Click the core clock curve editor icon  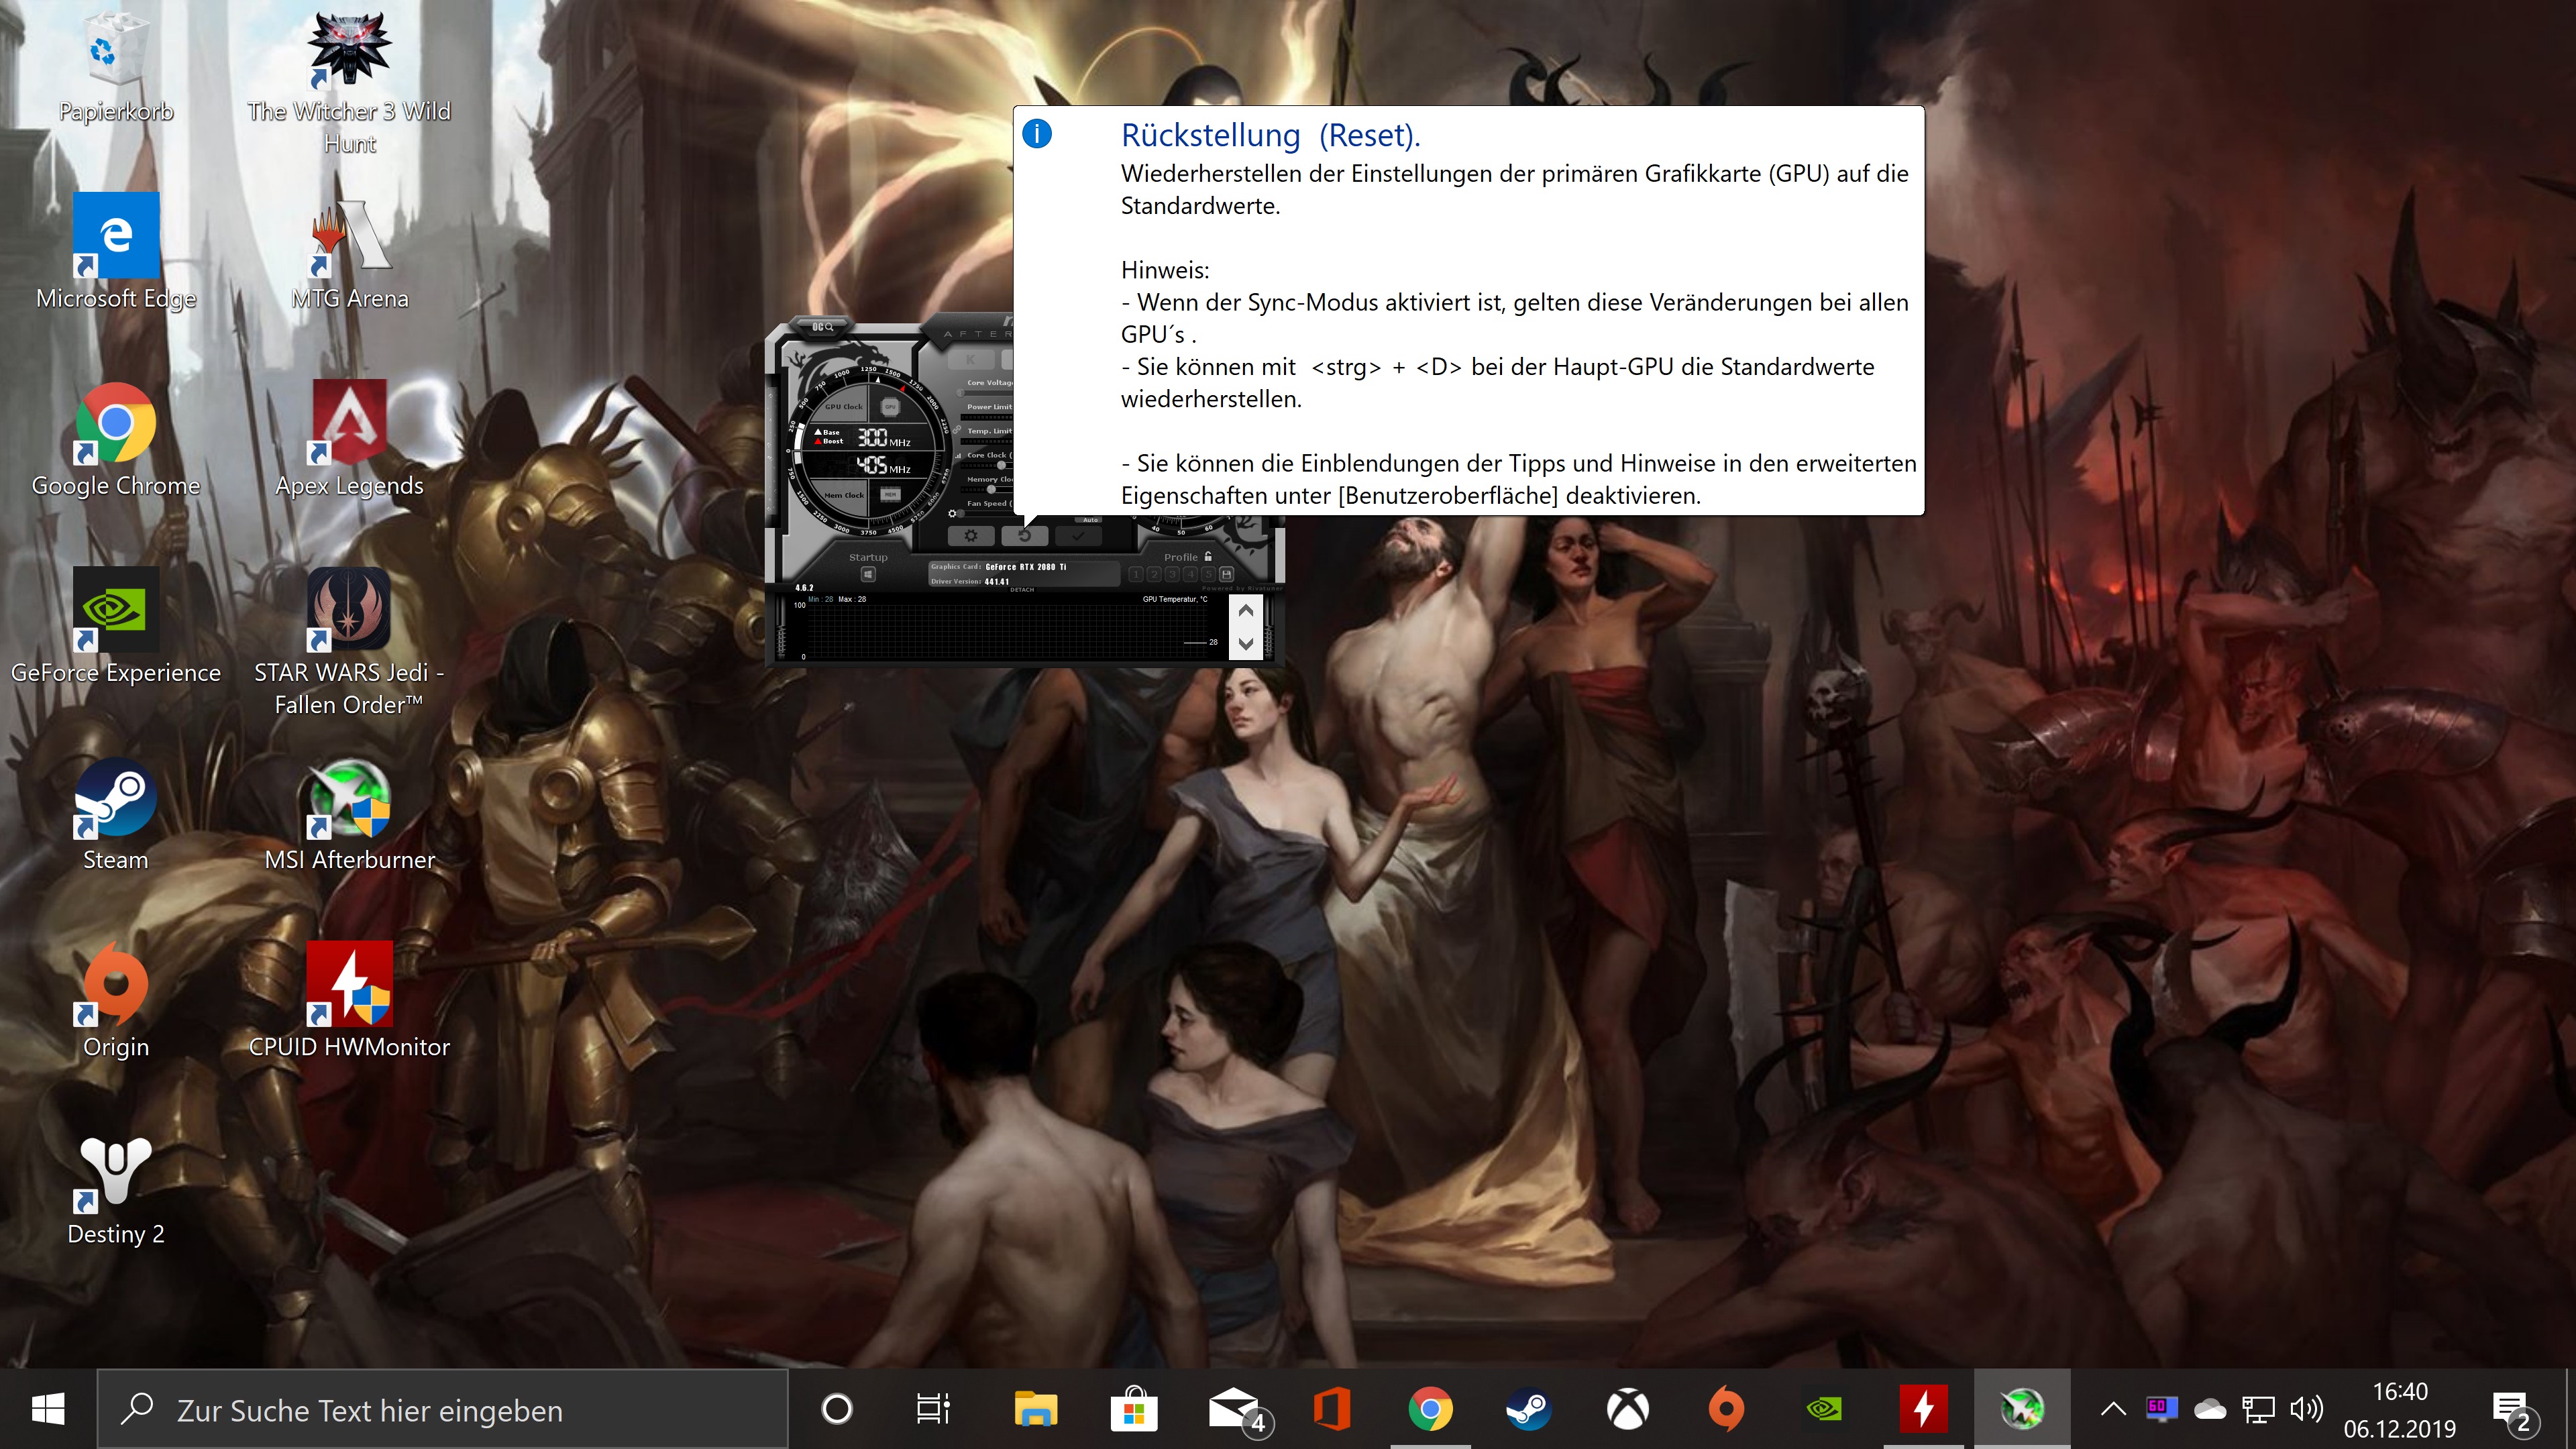(958, 456)
